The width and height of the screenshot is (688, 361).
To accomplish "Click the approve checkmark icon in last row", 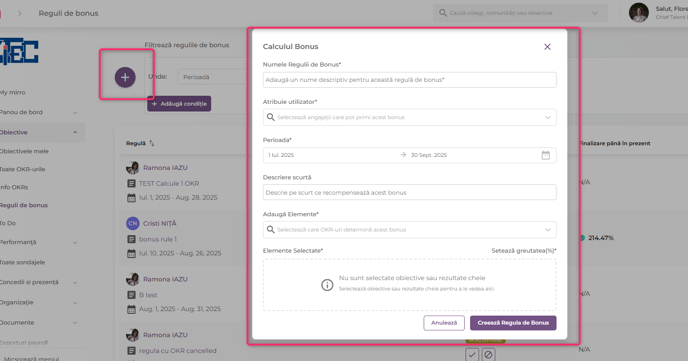I will pos(472,354).
